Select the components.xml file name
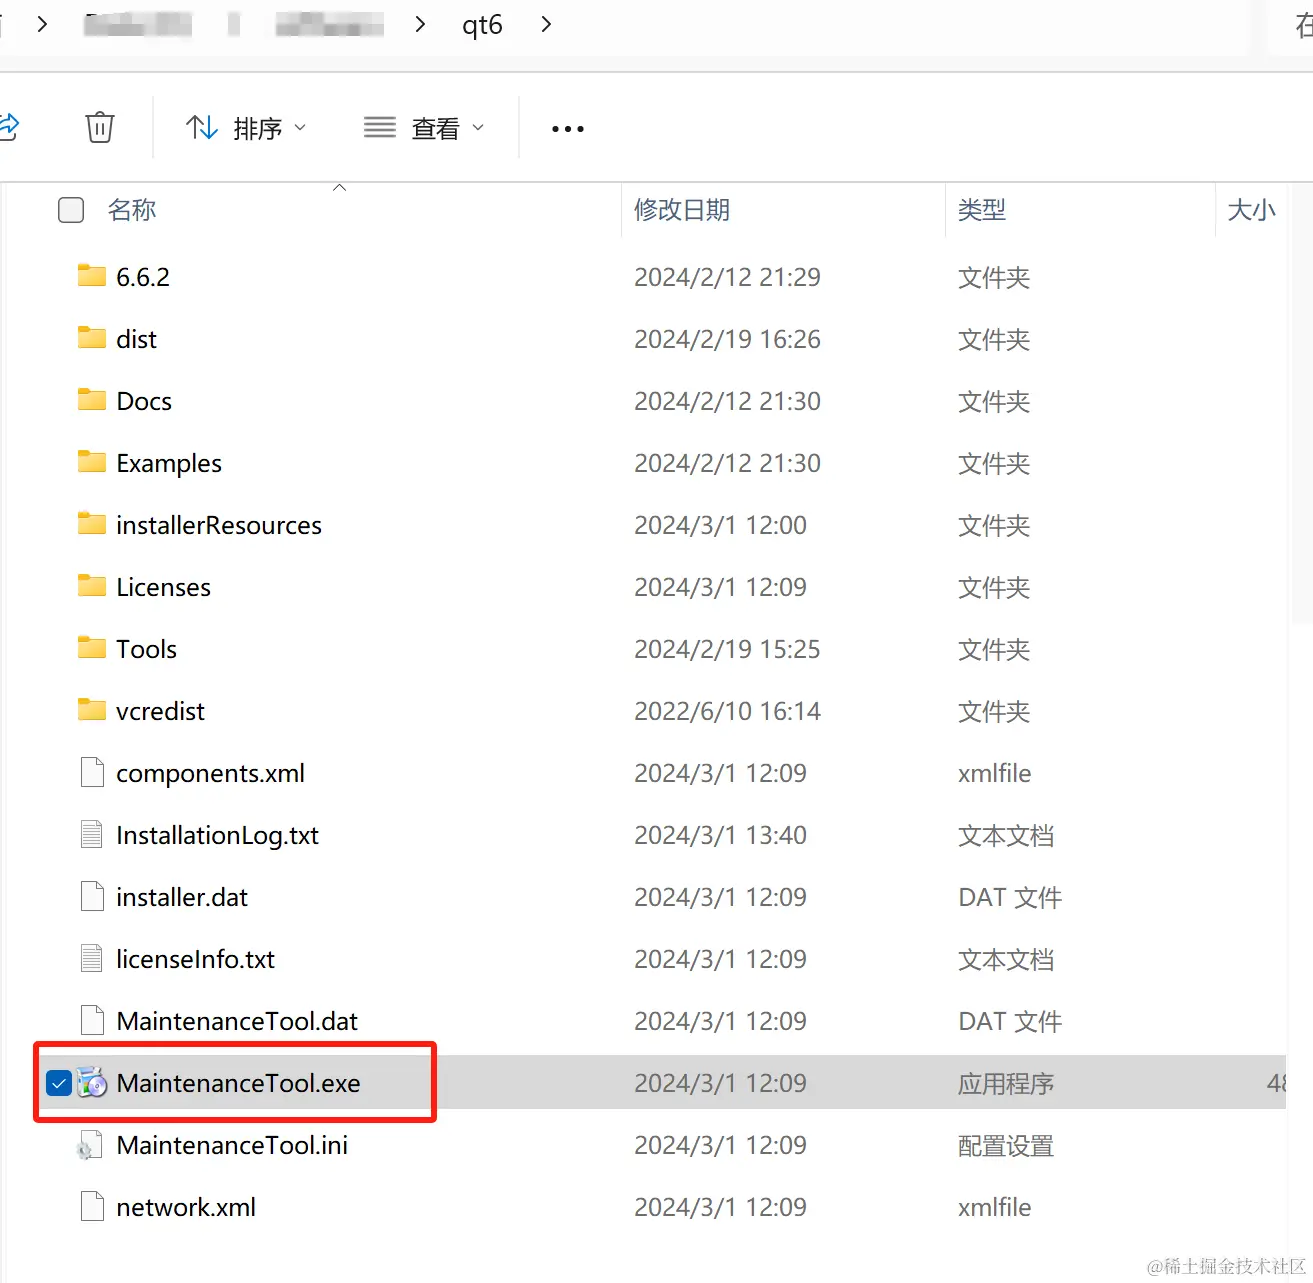This screenshot has width=1313, height=1283. [x=210, y=773]
